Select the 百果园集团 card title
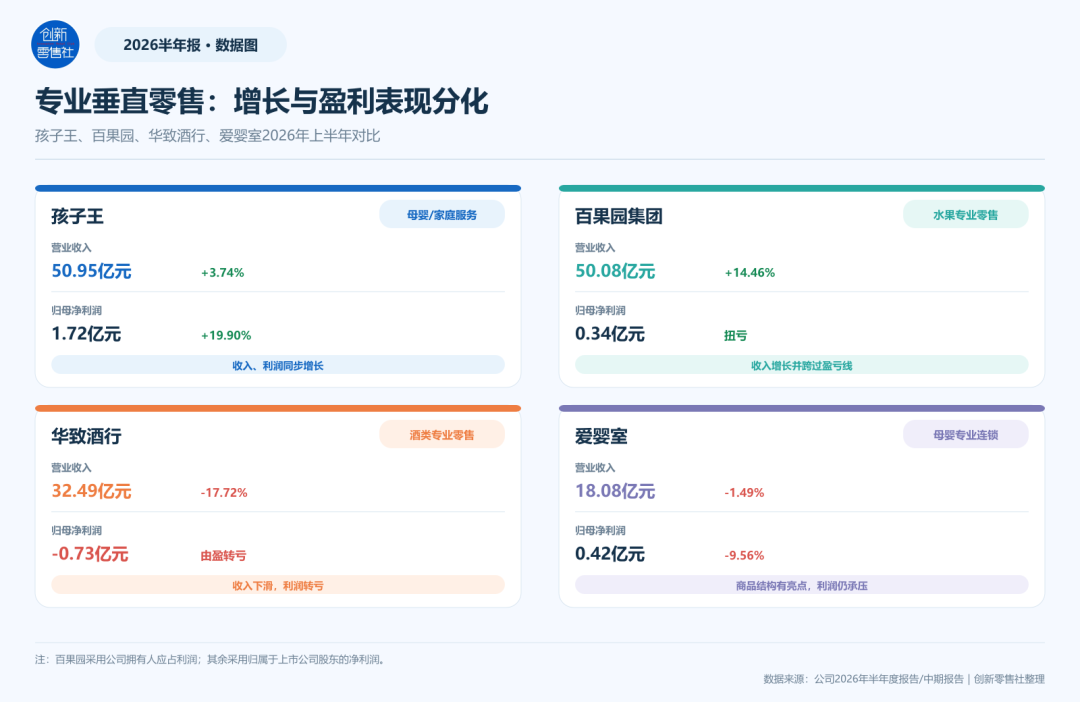1080x702 pixels. (x=619, y=216)
